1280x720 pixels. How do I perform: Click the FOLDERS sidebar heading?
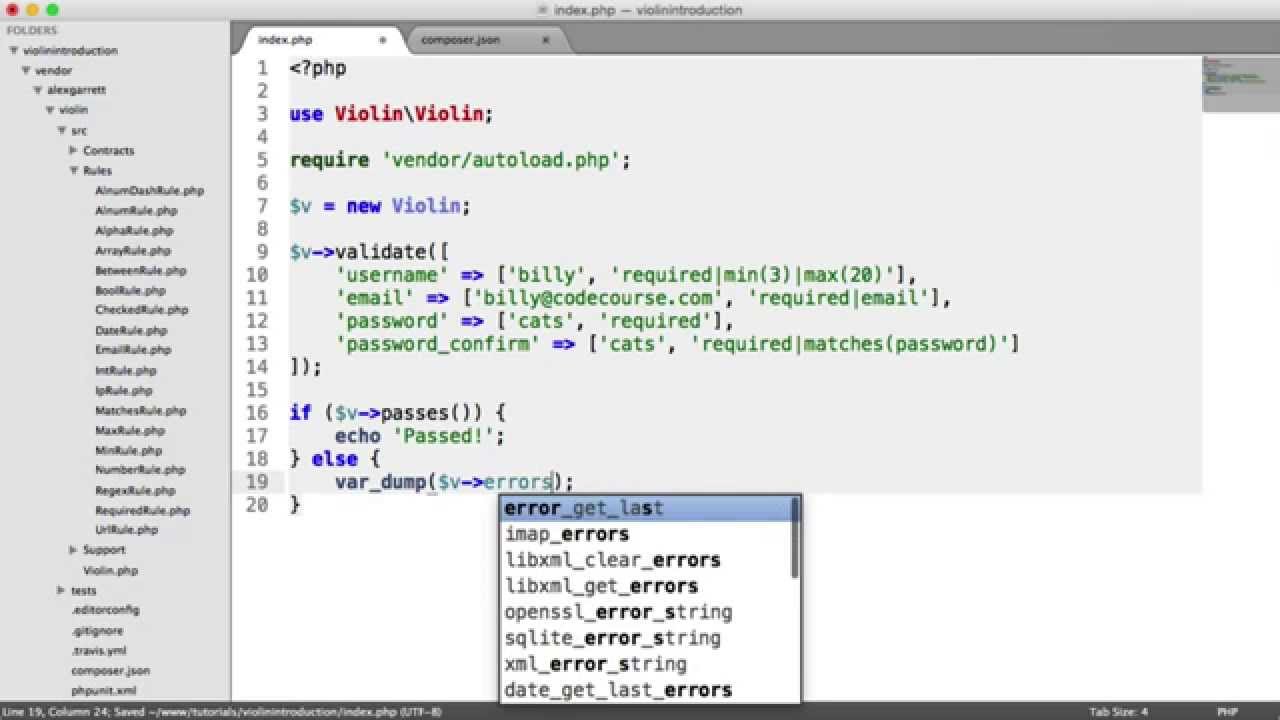32,30
